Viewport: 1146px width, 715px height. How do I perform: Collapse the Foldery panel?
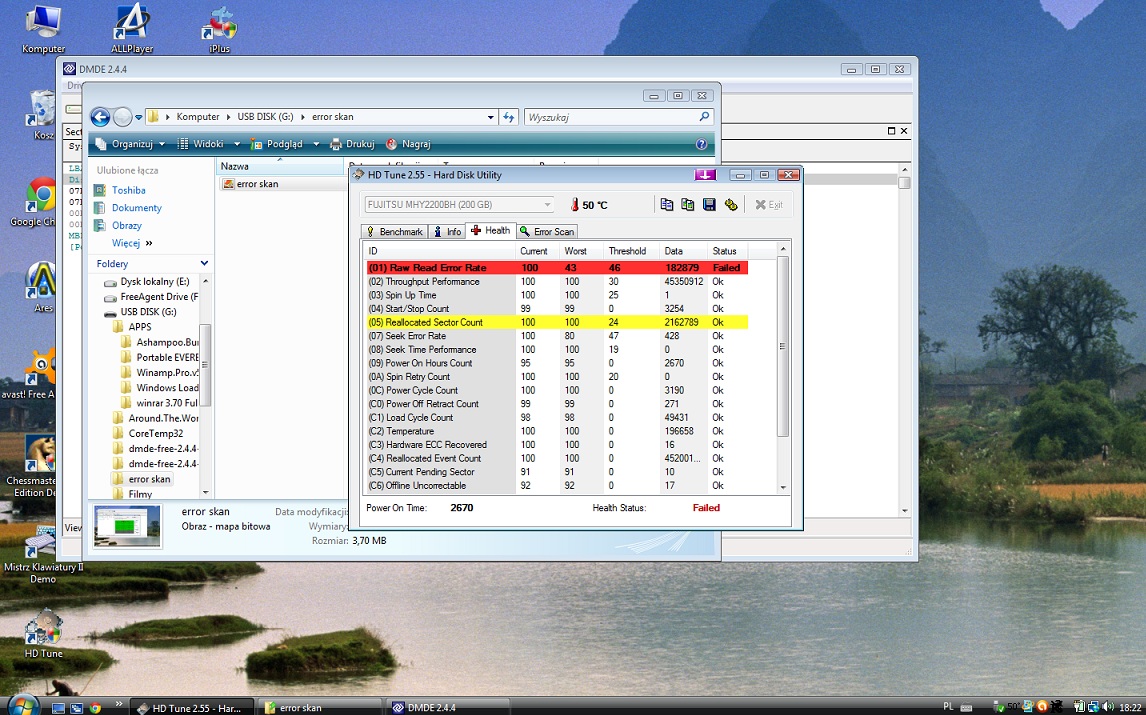pyautogui.click(x=205, y=263)
